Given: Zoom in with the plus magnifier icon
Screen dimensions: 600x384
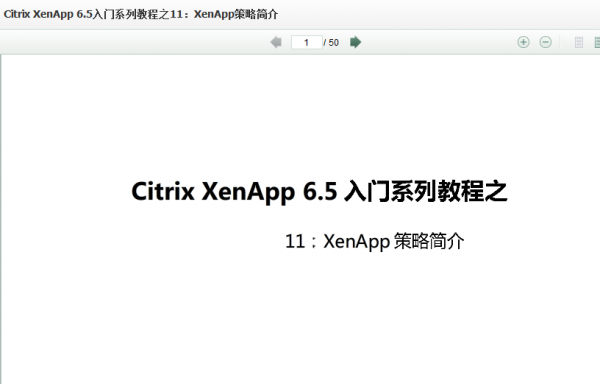Looking at the screenshot, I should click(x=523, y=42).
